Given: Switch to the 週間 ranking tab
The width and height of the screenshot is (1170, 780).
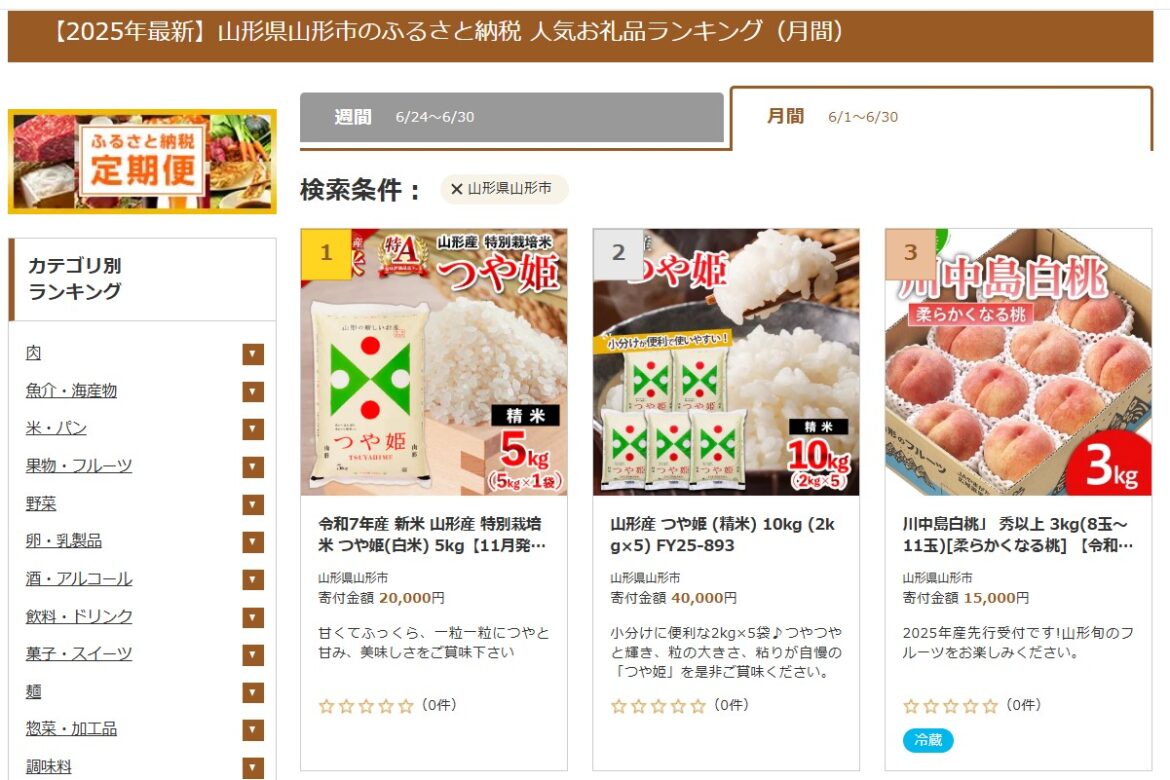Looking at the screenshot, I should 512,117.
